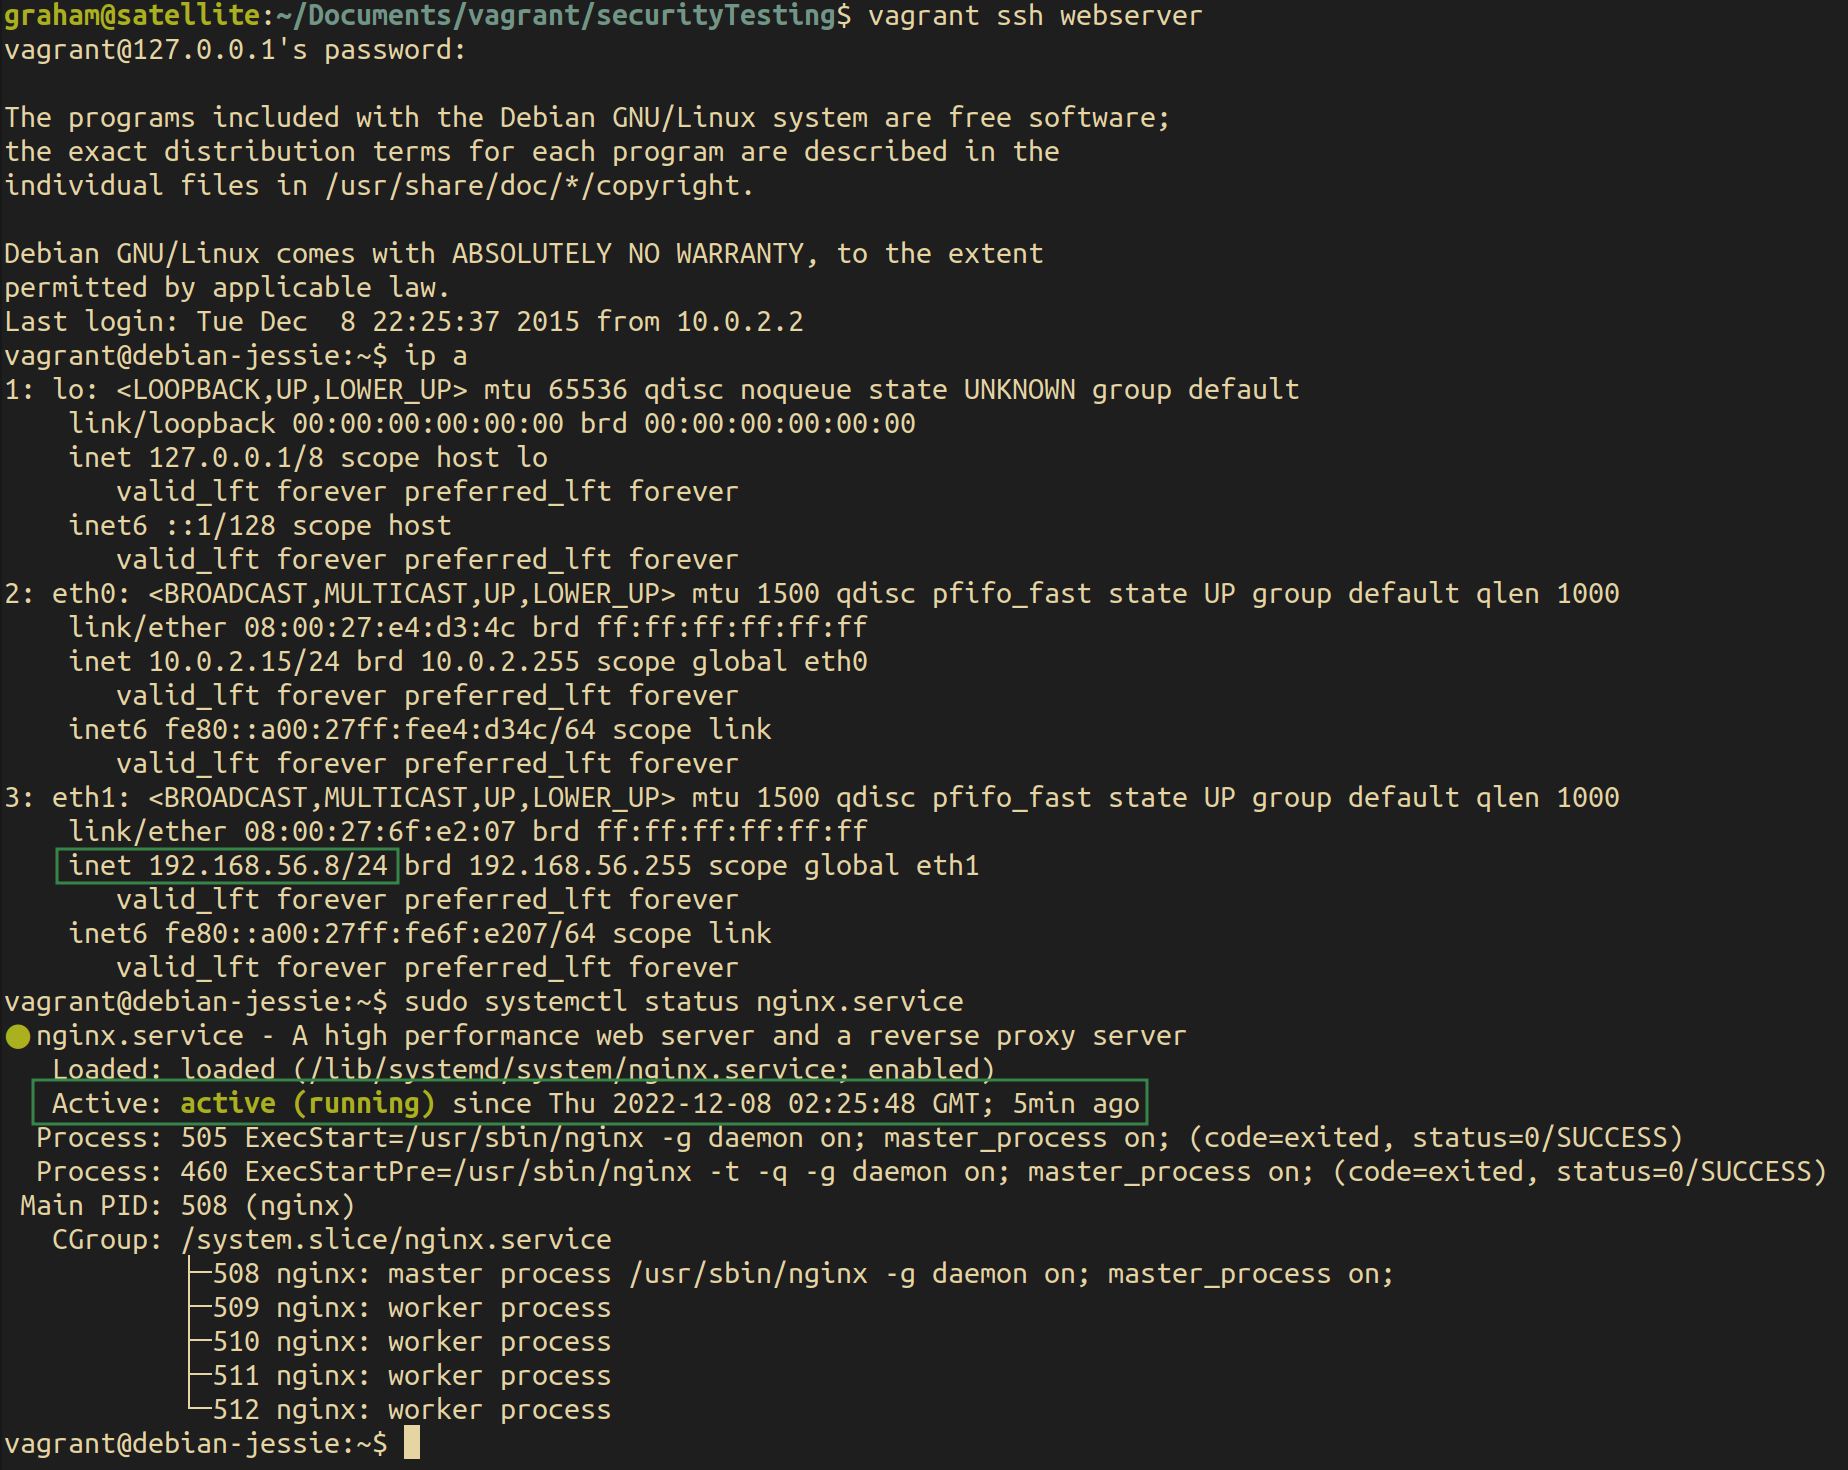Click the highlighted 'active (running)' status text
Viewport: 1848px width, 1470px height.
307,1104
